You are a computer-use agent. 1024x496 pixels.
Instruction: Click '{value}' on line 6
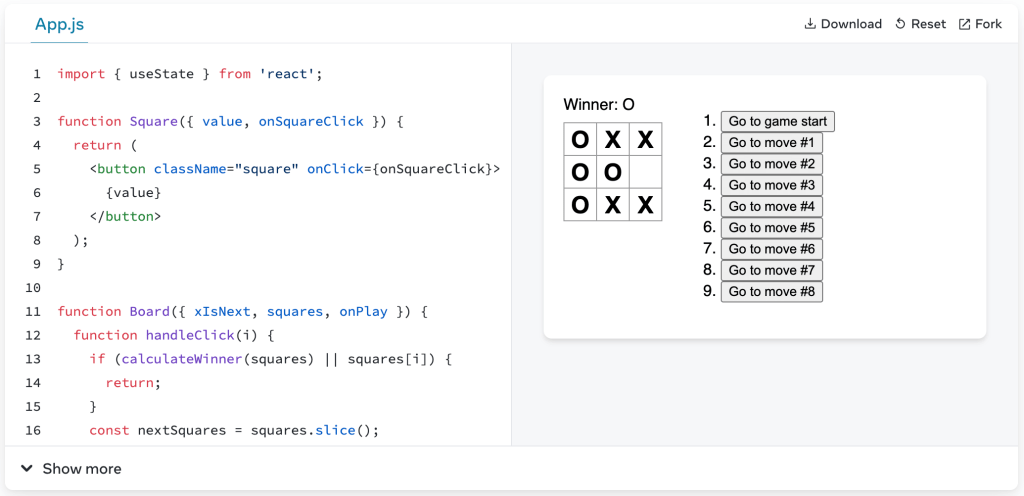133,193
